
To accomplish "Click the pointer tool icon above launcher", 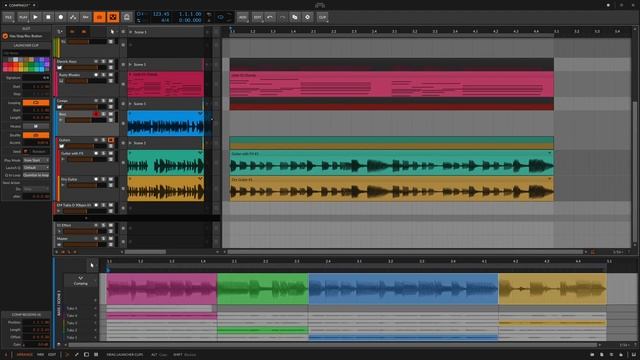I will [x=112, y=32].
